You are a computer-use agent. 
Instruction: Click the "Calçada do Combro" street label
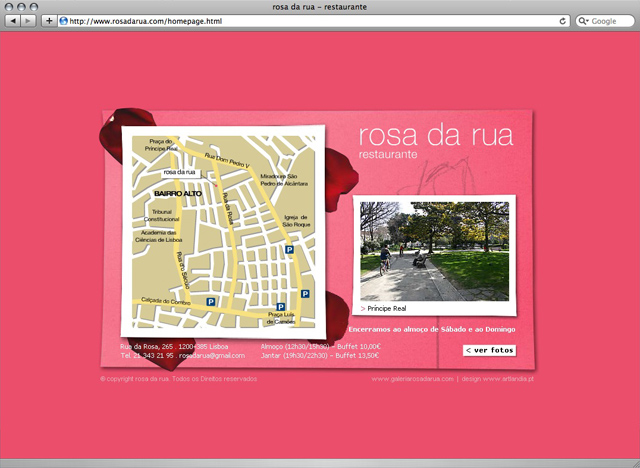pos(166,301)
